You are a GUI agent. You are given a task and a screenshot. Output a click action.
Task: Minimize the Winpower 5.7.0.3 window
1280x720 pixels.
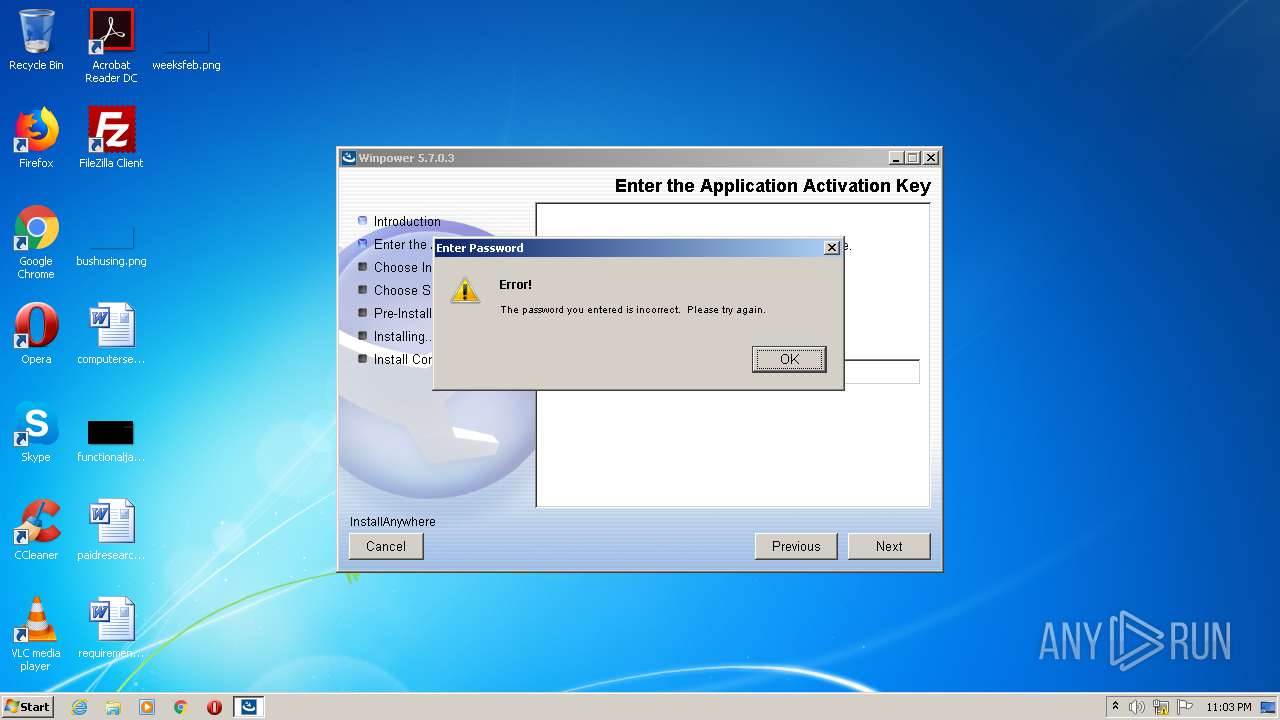pos(896,158)
